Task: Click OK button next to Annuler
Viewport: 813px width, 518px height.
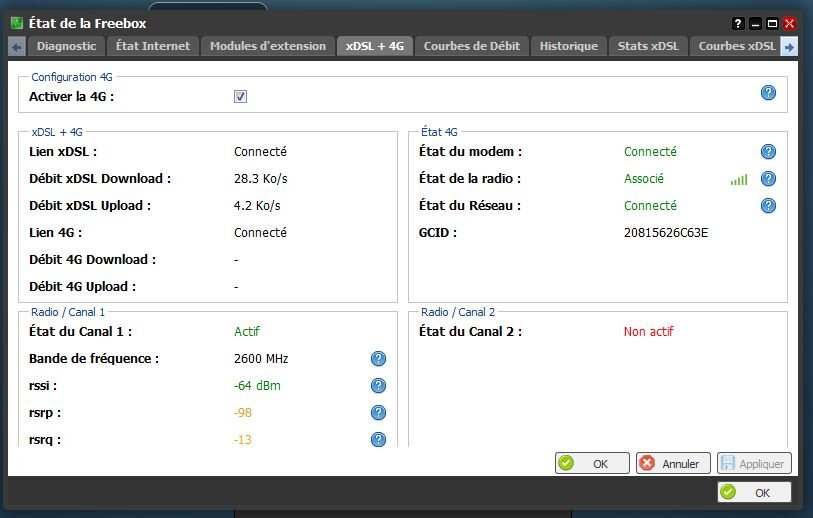Action: pyautogui.click(x=592, y=464)
